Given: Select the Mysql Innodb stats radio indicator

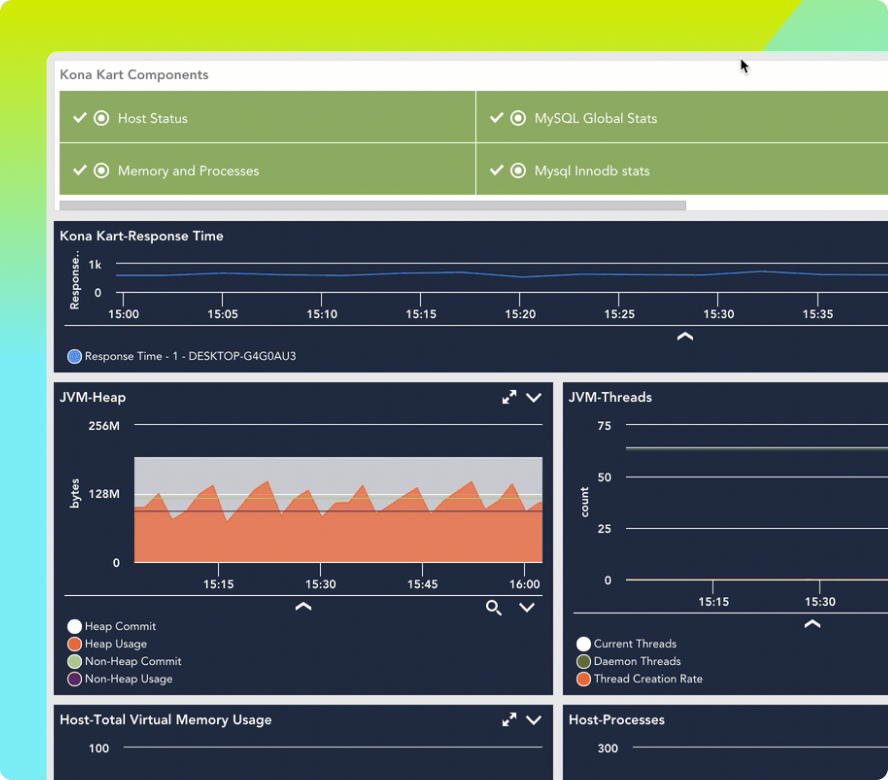Looking at the screenshot, I should pyautogui.click(x=518, y=171).
